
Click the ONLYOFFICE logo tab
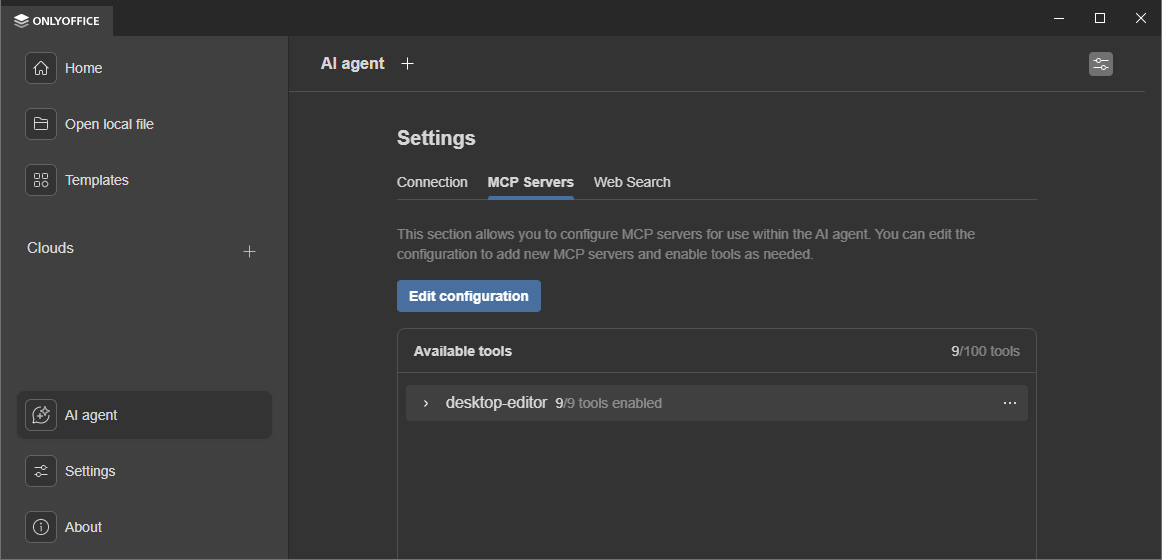coord(57,21)
